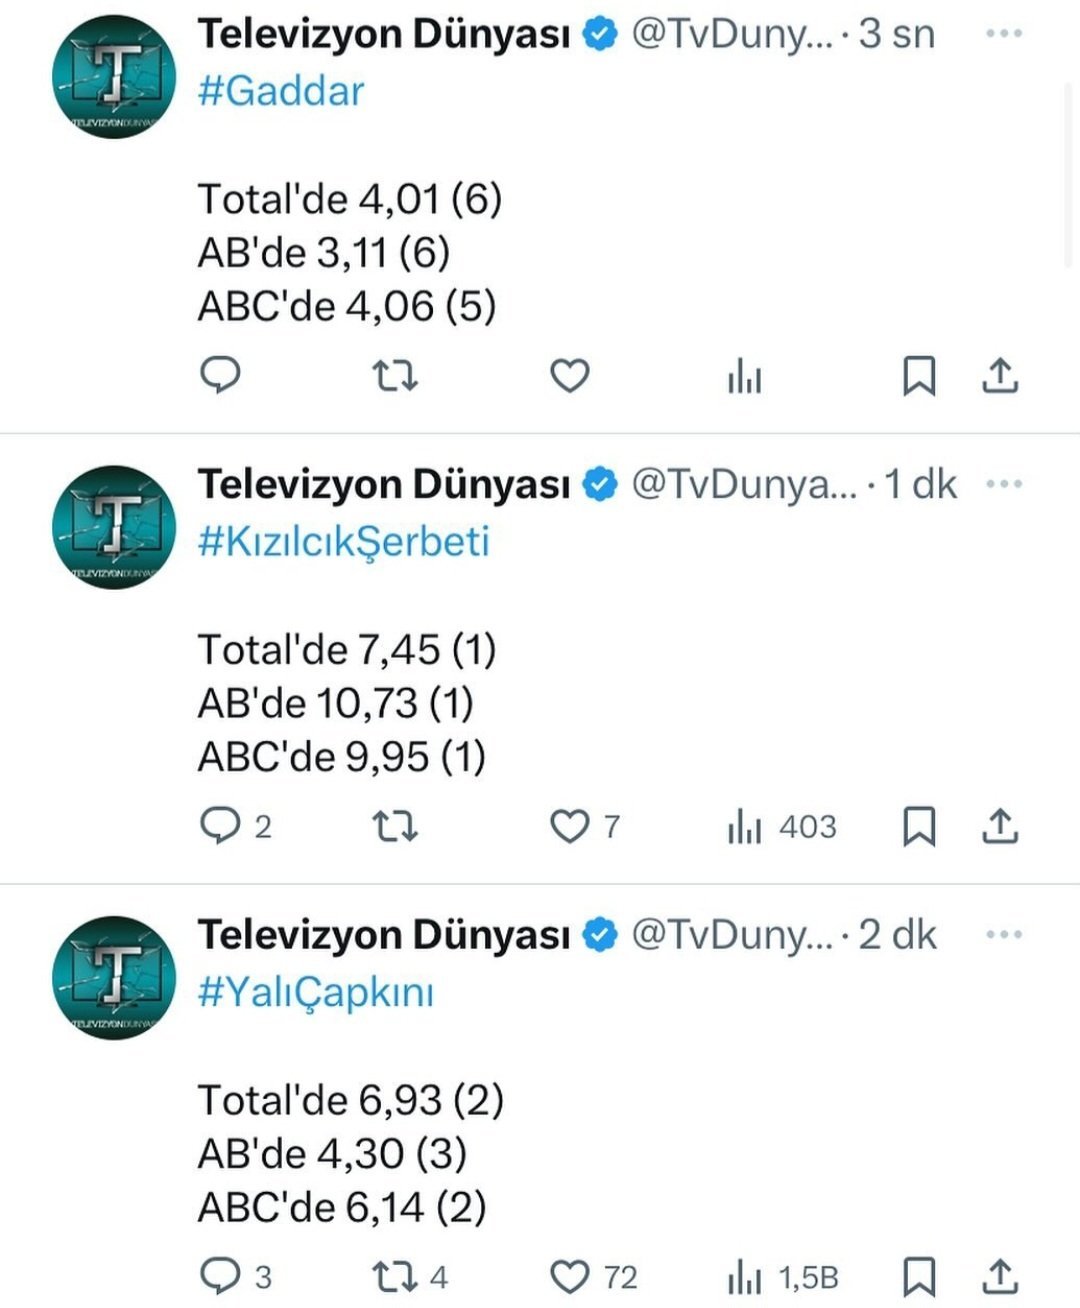Retweet the #YalıÇapkını tweet with 4 retweets
Screen dimensions: 1080x1308
point(394,1277)
